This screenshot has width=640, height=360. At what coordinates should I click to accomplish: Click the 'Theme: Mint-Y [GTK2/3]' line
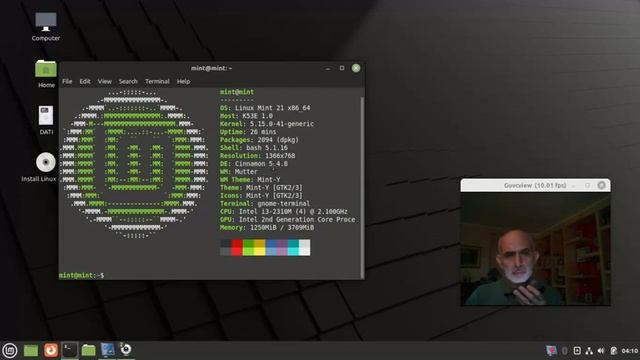click(x=261, y=187)
